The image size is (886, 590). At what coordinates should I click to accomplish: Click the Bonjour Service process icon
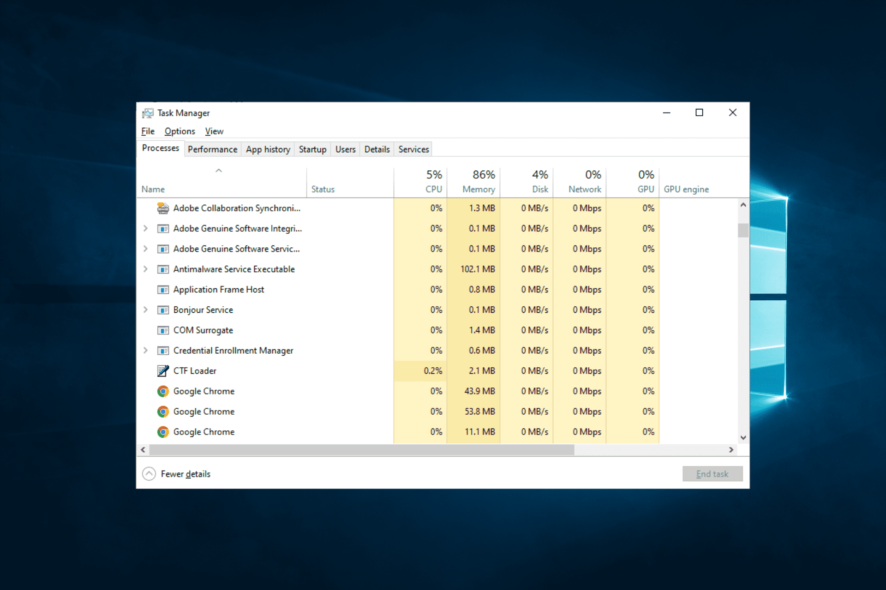click(x=162, y=310)
